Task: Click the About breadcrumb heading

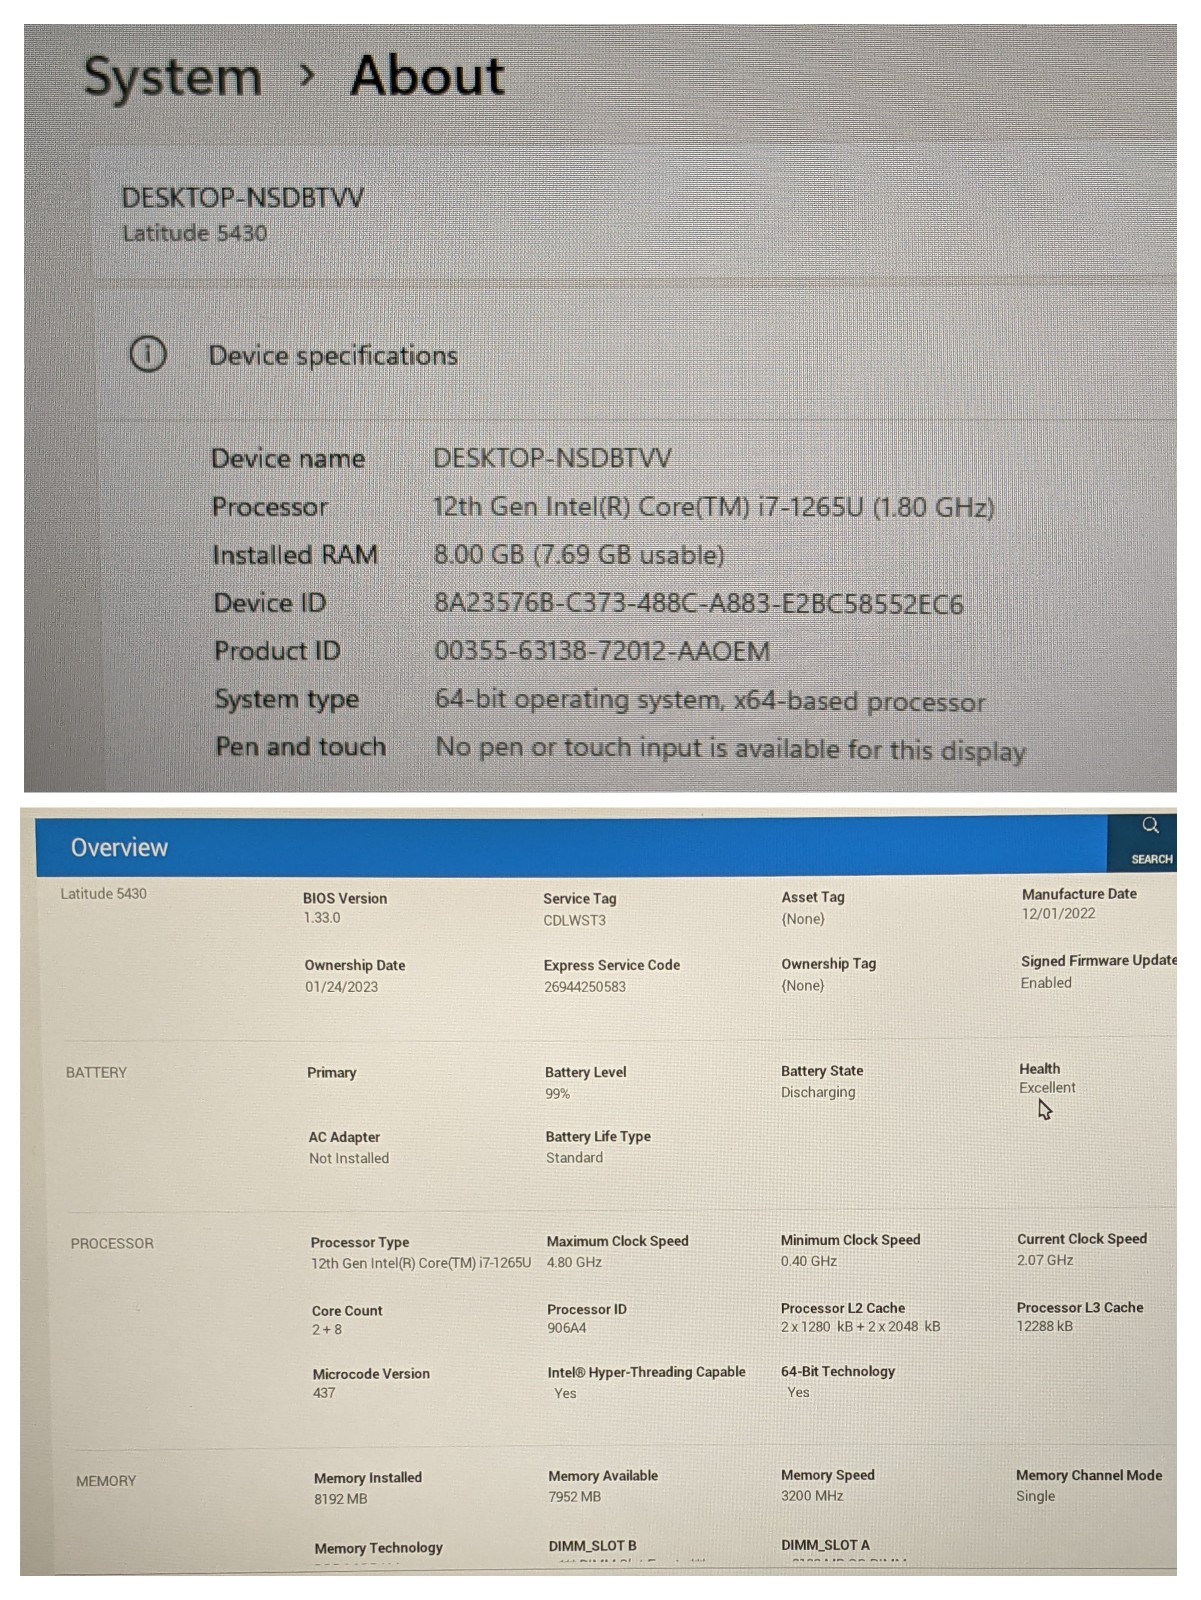Action: [x=427, y=76]
